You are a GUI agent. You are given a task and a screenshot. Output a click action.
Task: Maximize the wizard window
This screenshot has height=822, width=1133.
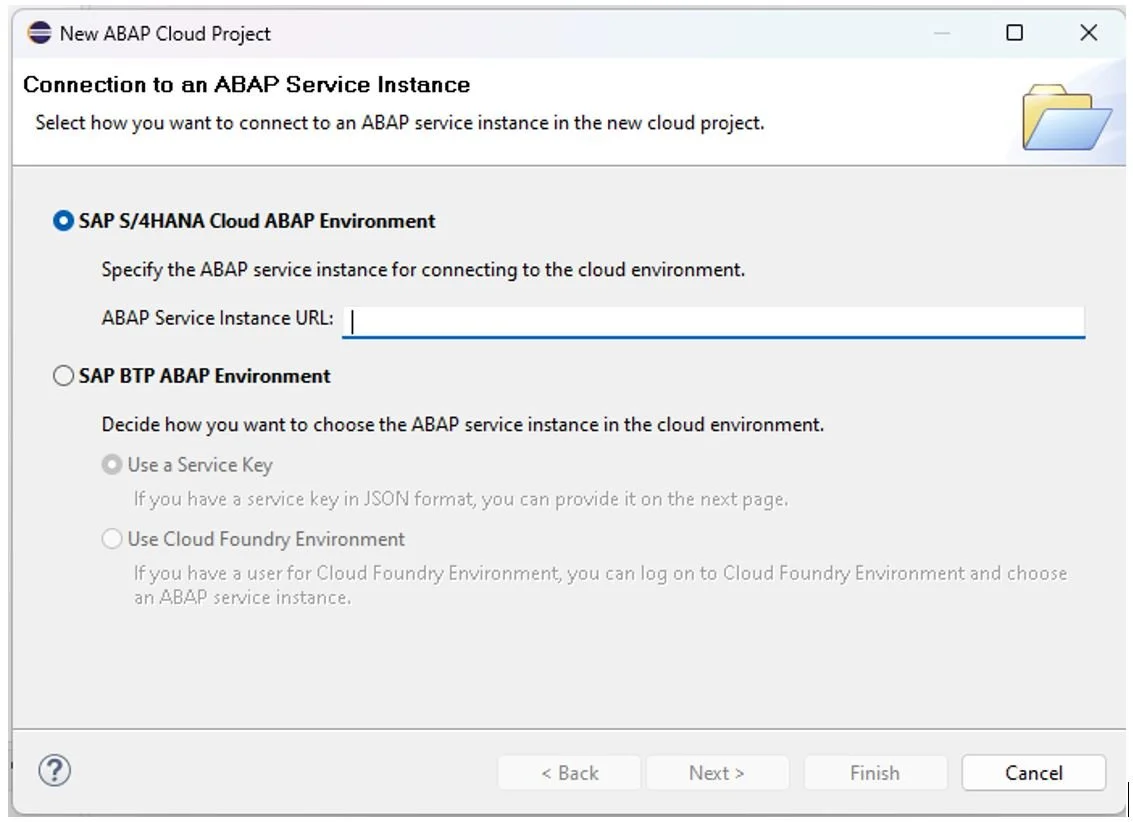point(1015,33)
